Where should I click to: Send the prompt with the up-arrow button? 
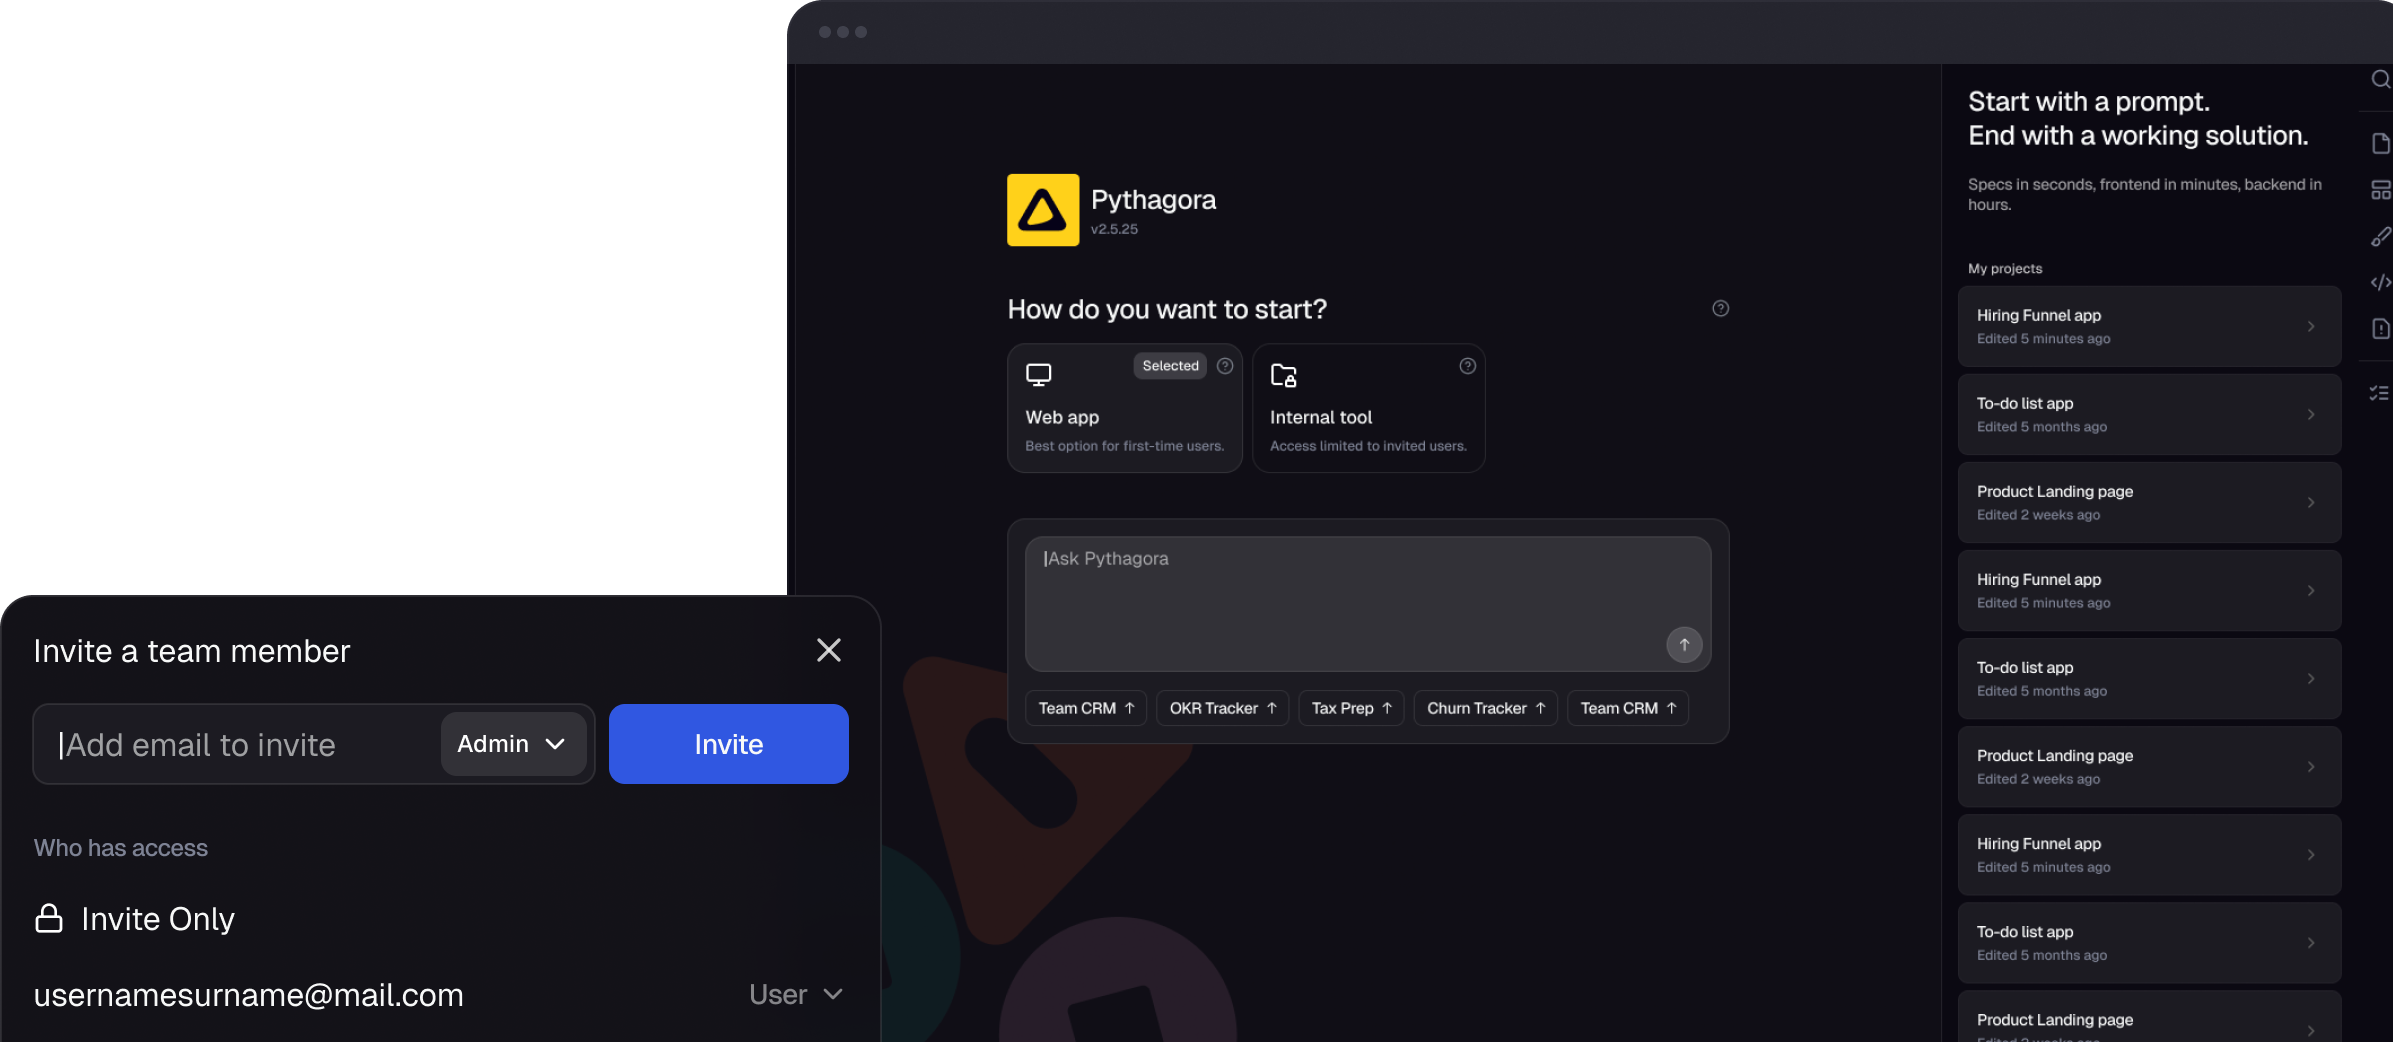point(1684,645)
